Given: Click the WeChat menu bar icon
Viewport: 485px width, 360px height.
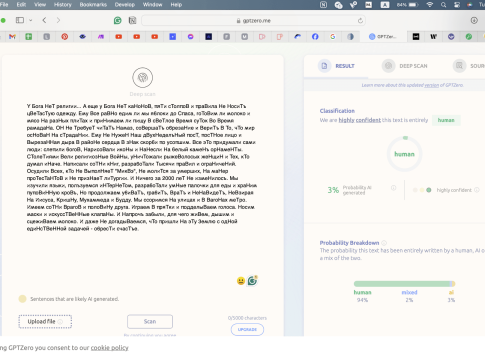Looking at the screenshot, I should (338, 5).
